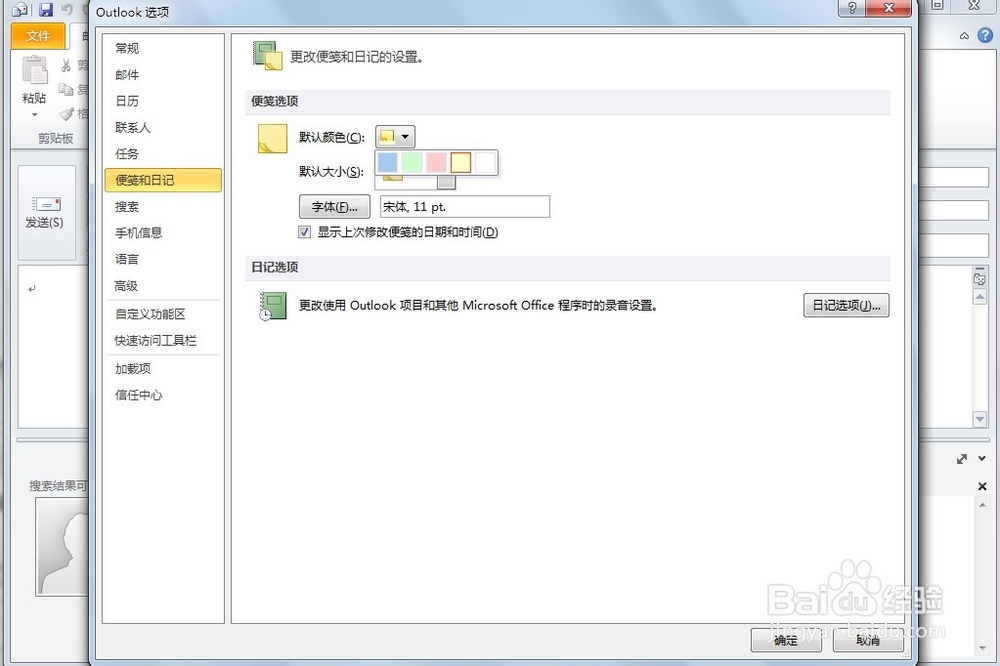
Task: Click the contact silhouette thumbnail in the message window
Action: pyautogui.click(x=62, y=547)
